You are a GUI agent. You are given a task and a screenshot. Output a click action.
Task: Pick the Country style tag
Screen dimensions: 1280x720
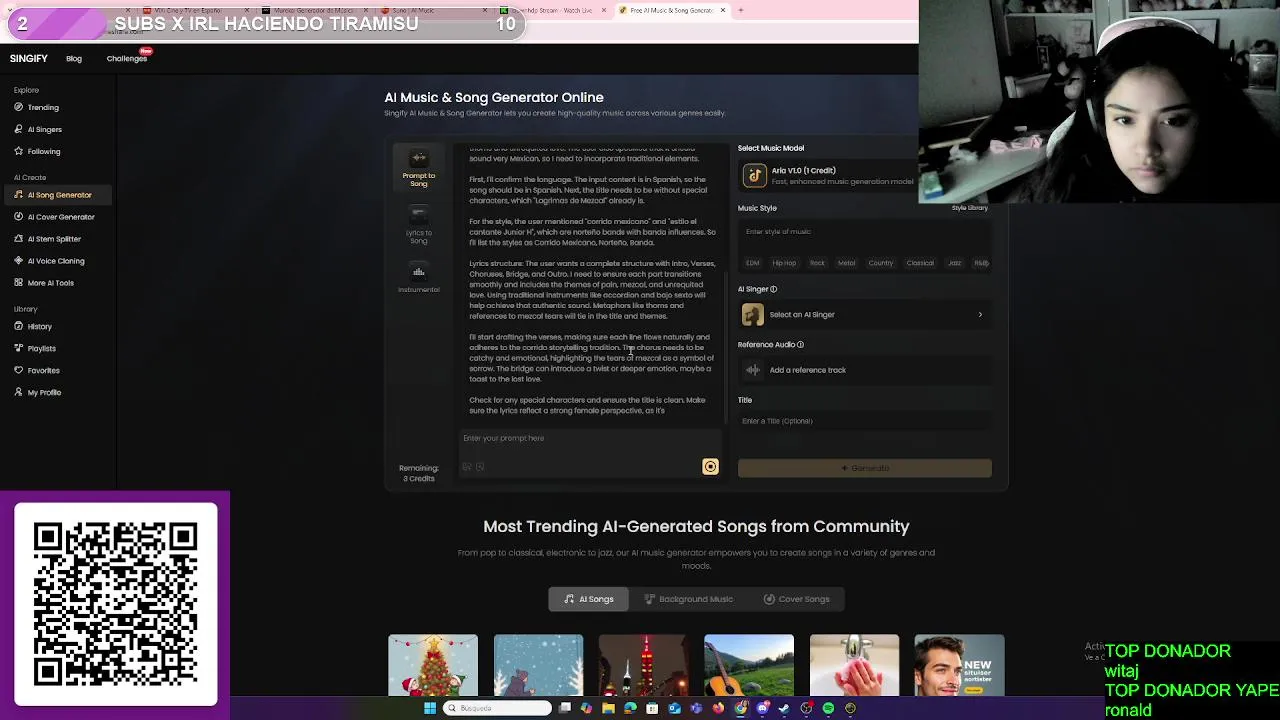coord(881,263)
